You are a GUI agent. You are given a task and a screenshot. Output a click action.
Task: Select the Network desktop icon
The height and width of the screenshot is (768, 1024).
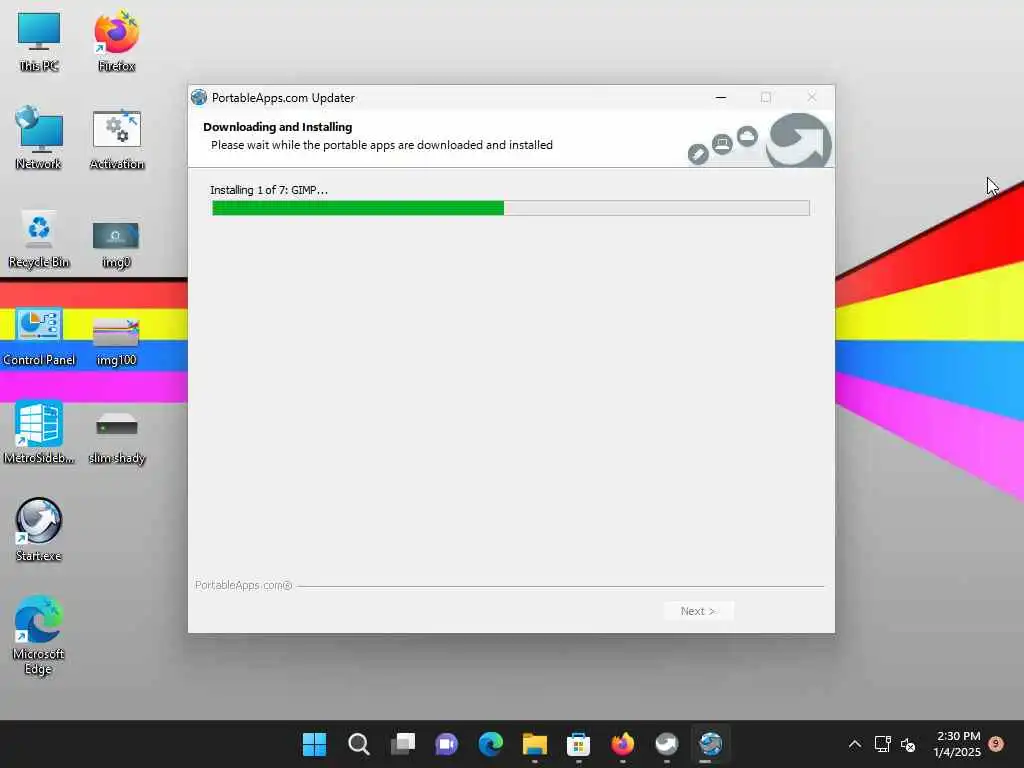39,138
